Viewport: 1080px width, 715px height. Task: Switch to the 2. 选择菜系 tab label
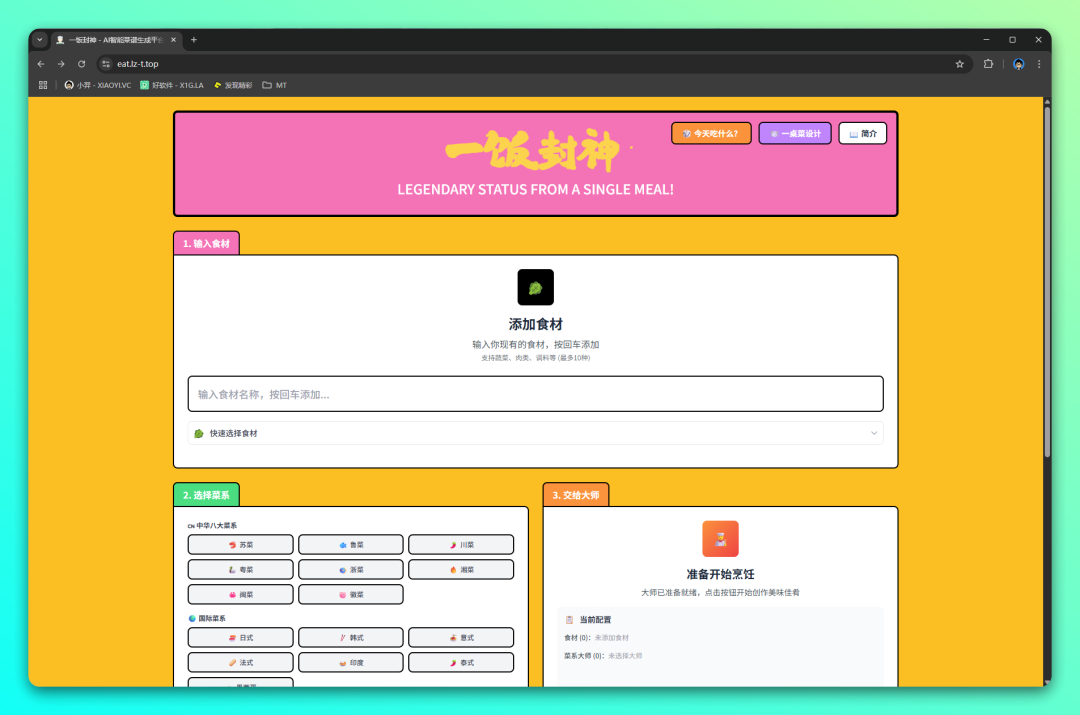[206, 495]
